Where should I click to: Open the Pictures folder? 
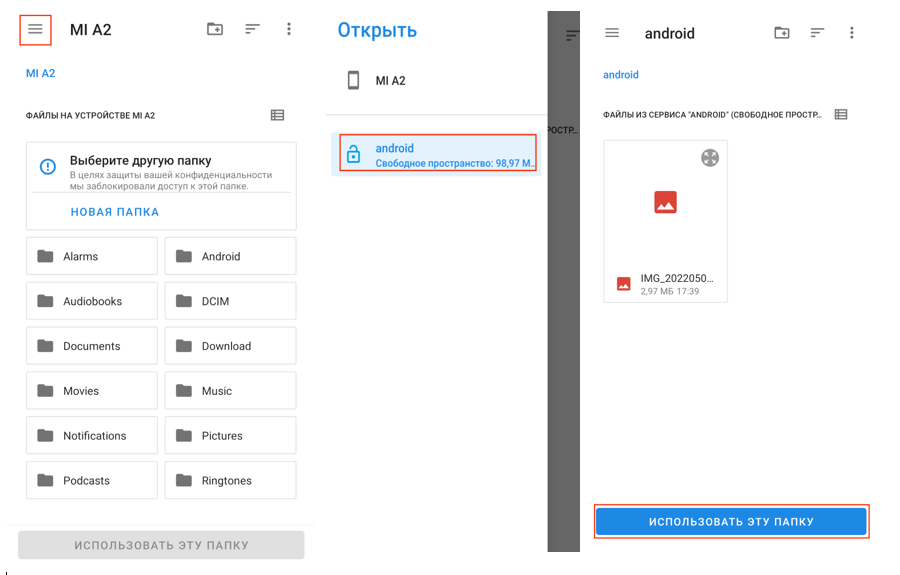point(230,436)
